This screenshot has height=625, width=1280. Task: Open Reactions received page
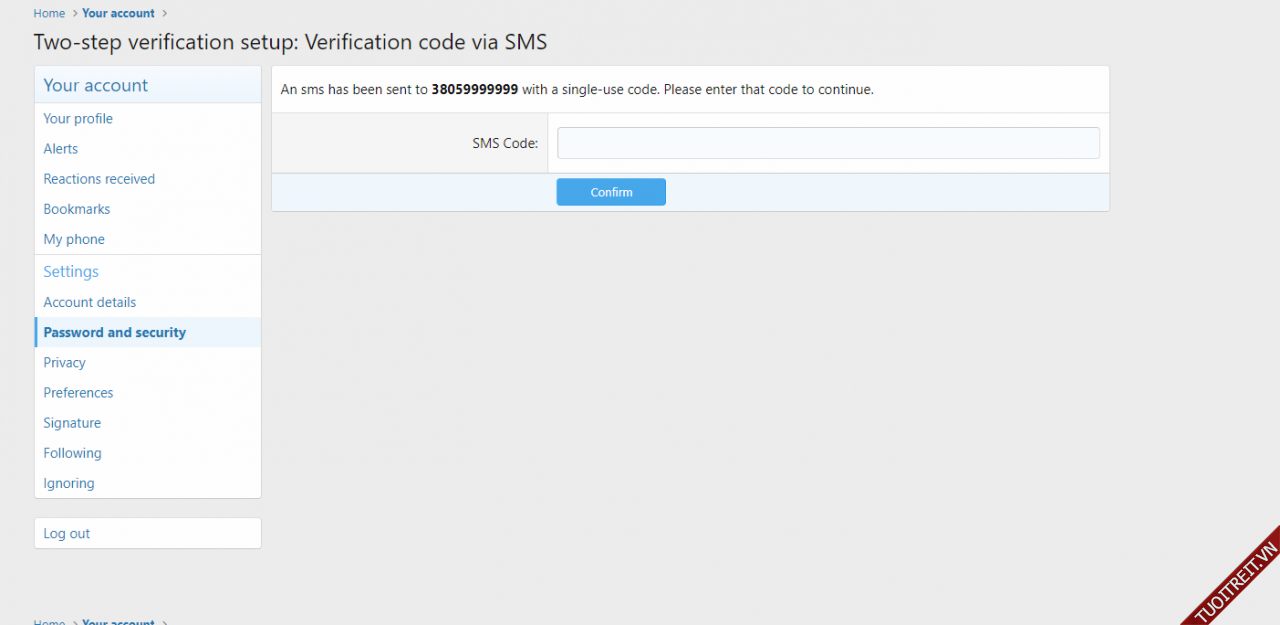(x=99, y=179)
